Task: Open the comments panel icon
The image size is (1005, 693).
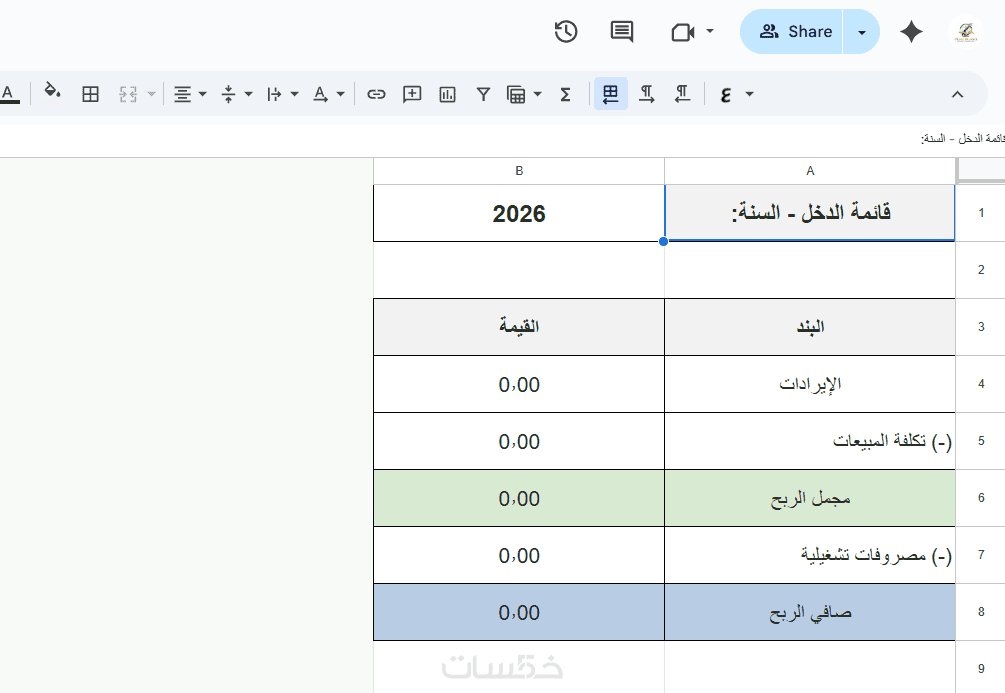Action: point(622,32)
